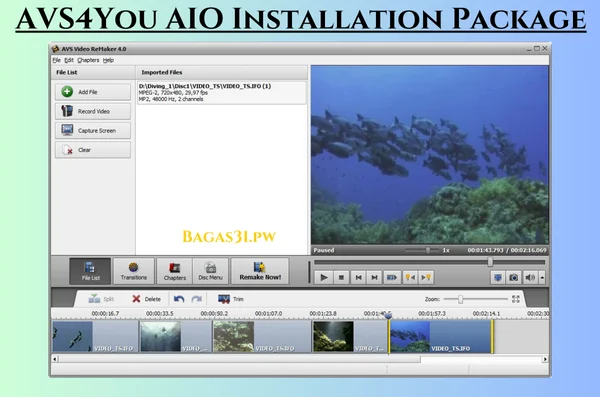Screen dimensions: 600x397
Task: Click the blue shield icon beside snapshot
Action: [497, 277]
